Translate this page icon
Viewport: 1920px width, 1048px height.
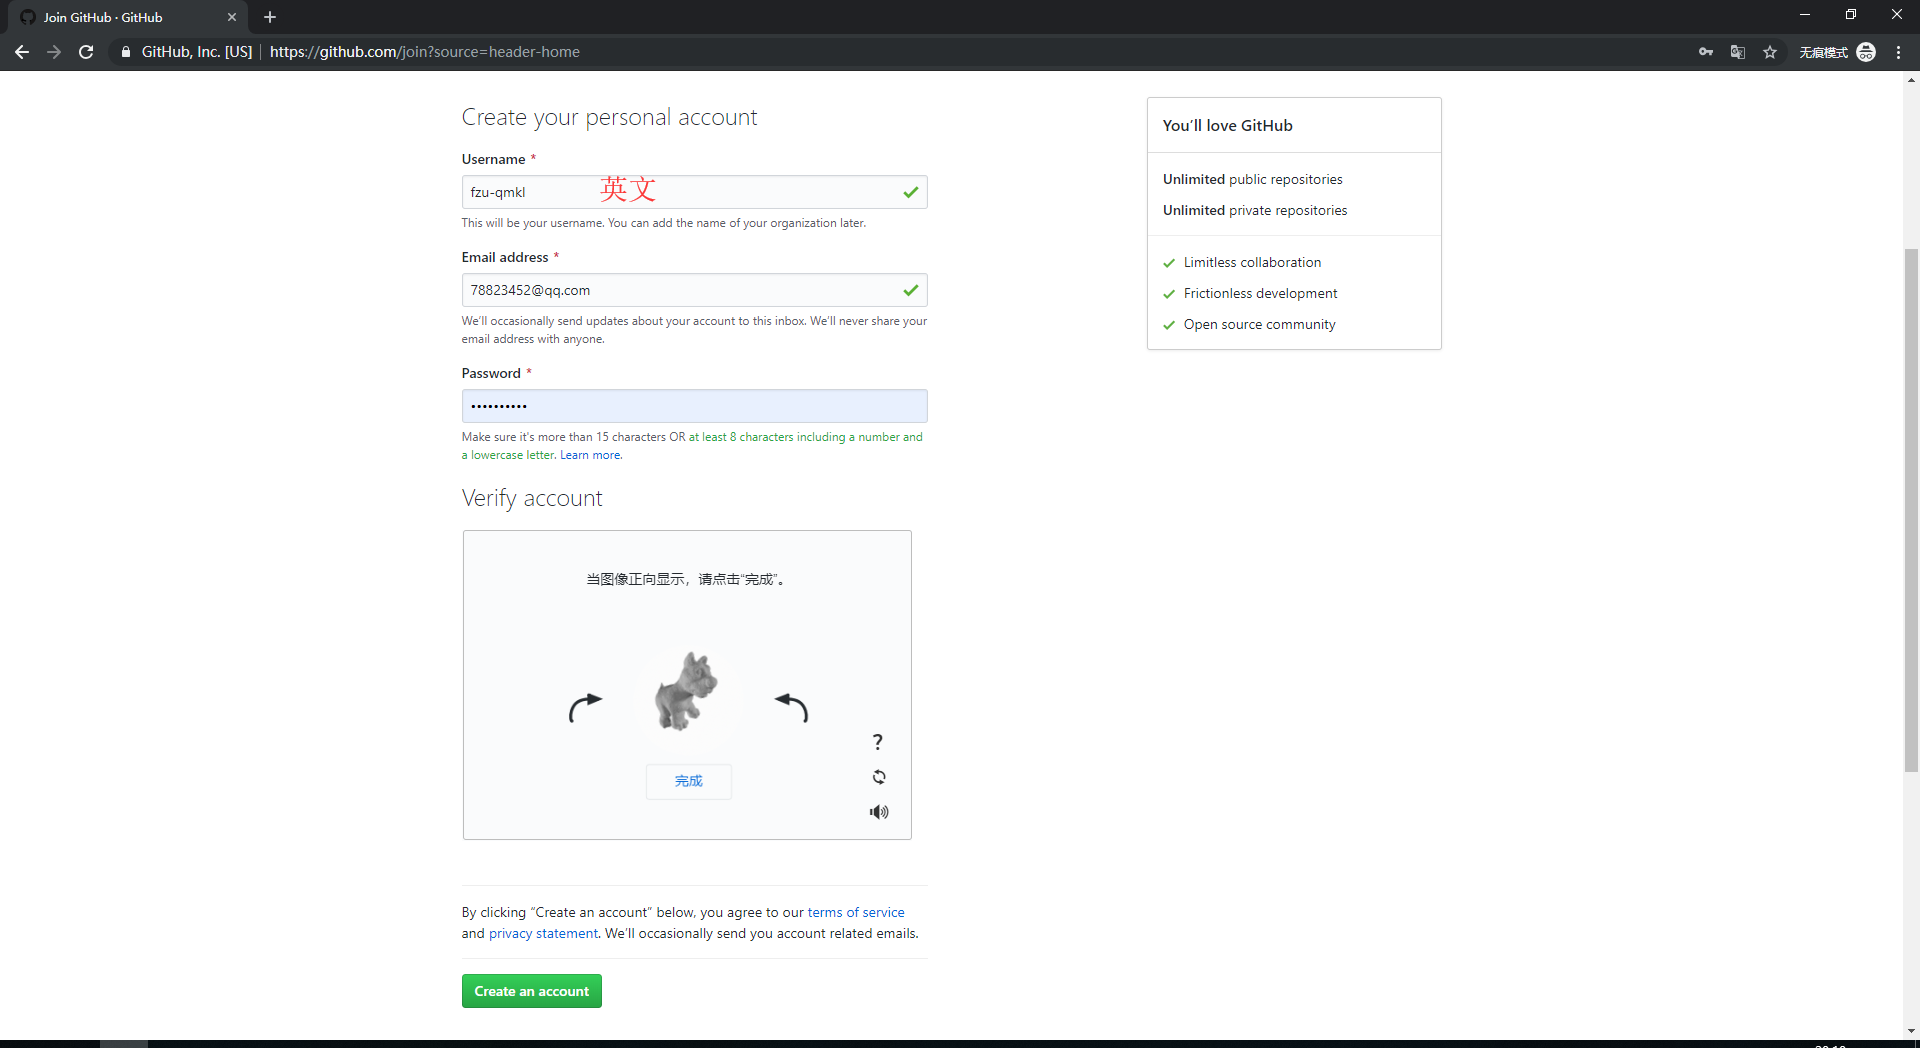coord(1738,52)
